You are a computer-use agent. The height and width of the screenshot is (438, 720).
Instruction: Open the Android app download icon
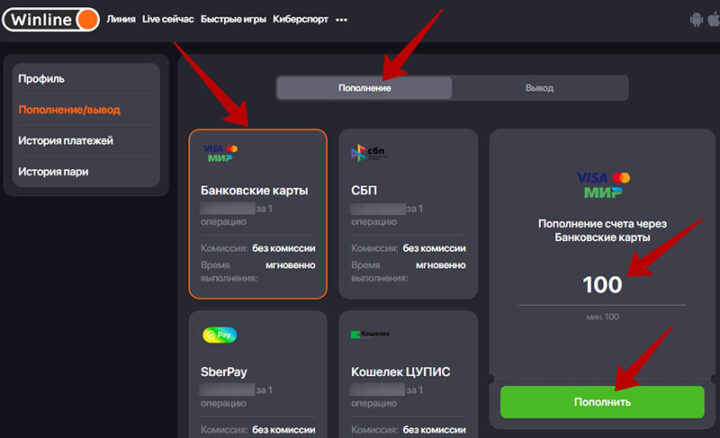tap(696, 19)
